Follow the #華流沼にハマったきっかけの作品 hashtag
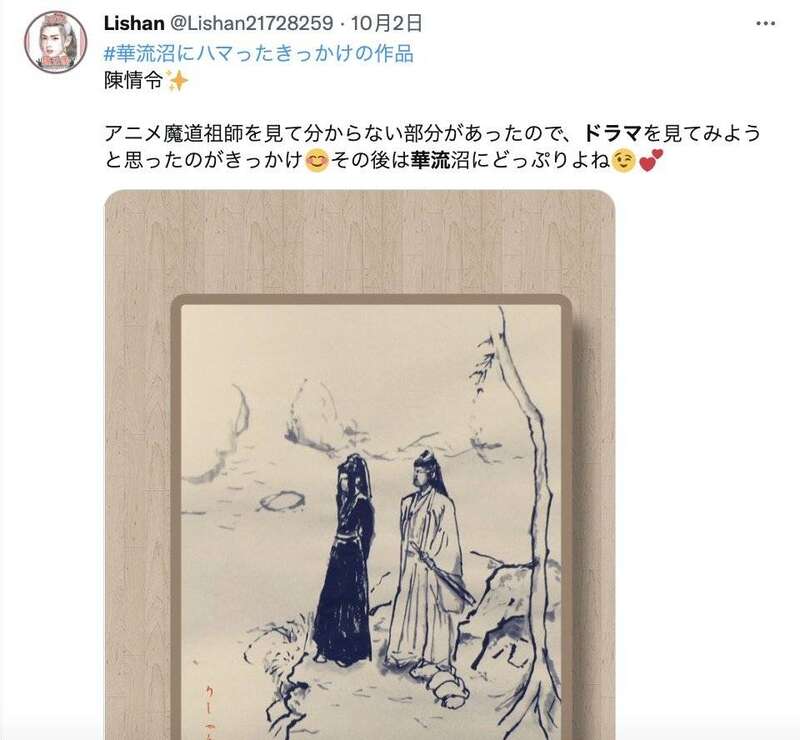The height and width of the screenshot is (740, 800). (x=259, y=53)
